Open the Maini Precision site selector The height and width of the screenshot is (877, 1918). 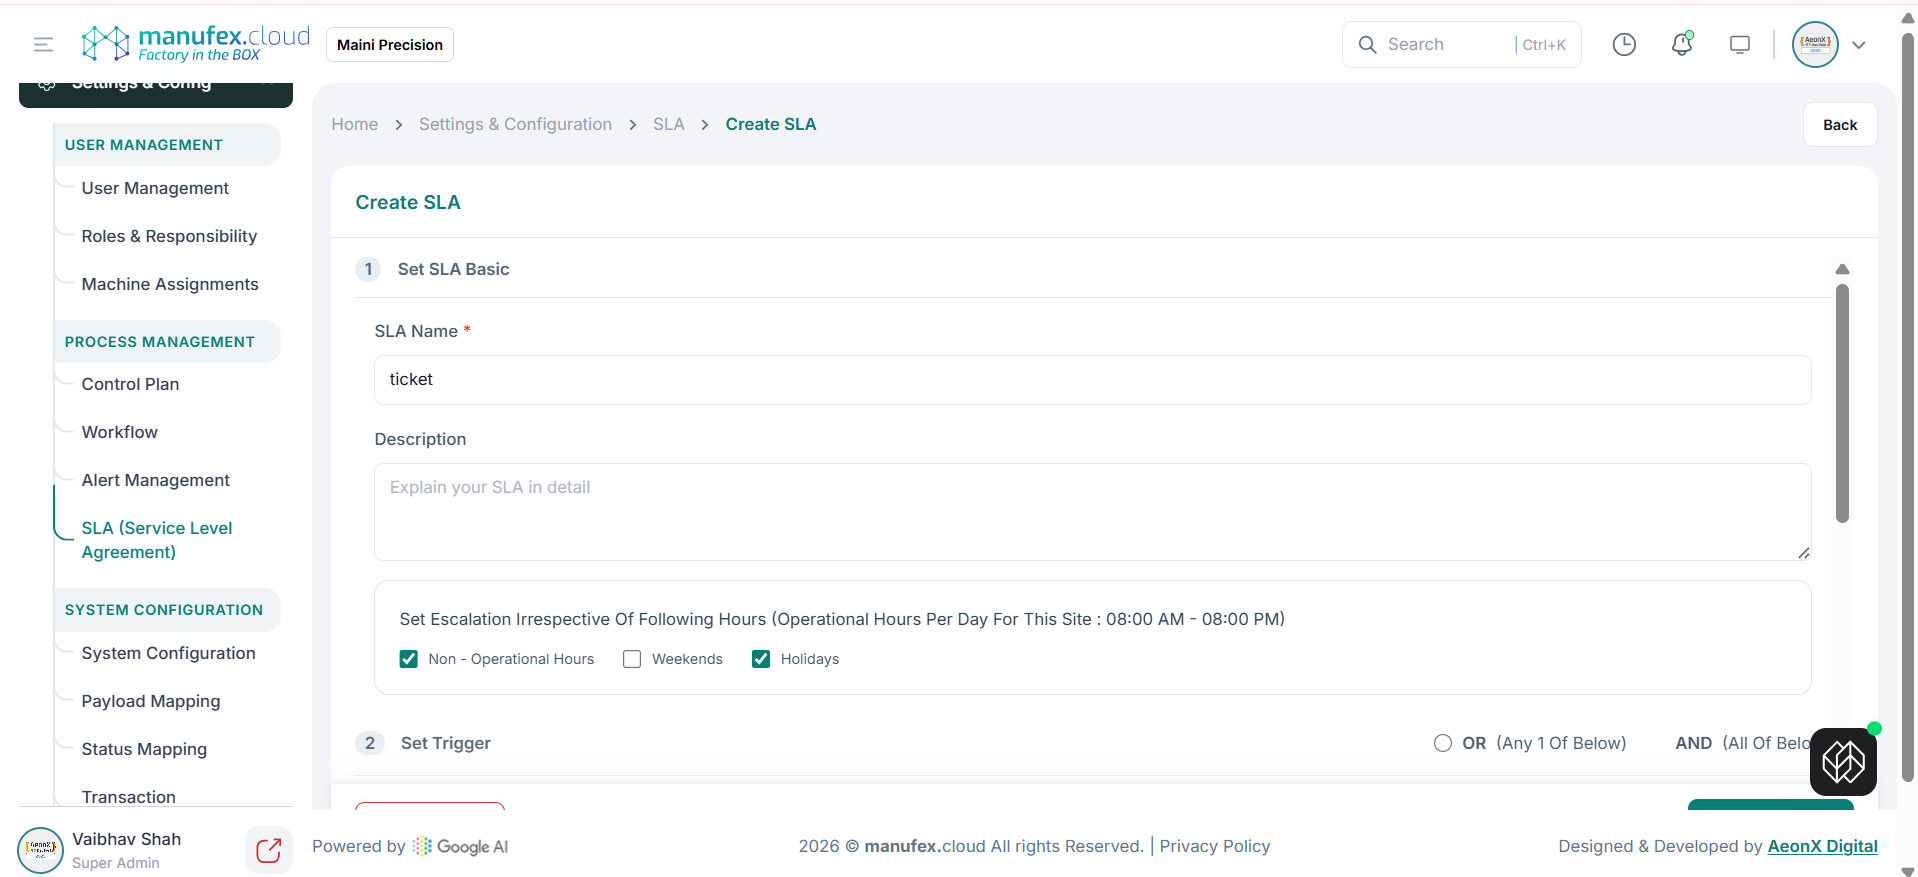389,45
